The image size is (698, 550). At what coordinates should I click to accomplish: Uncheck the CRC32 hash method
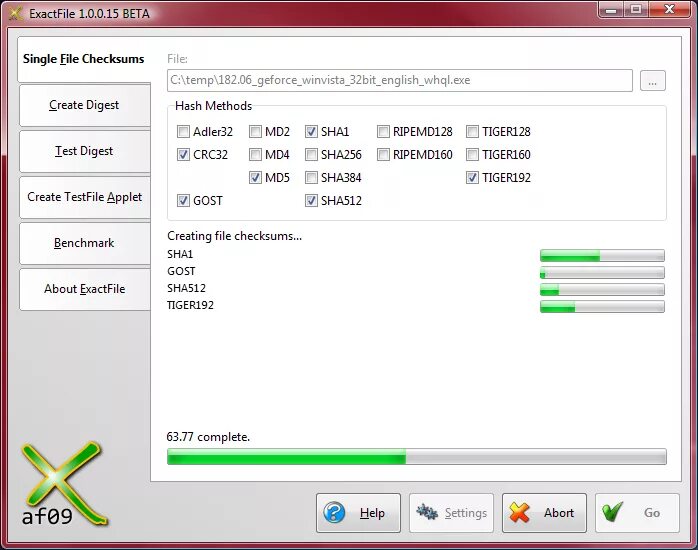click(183, 154)
